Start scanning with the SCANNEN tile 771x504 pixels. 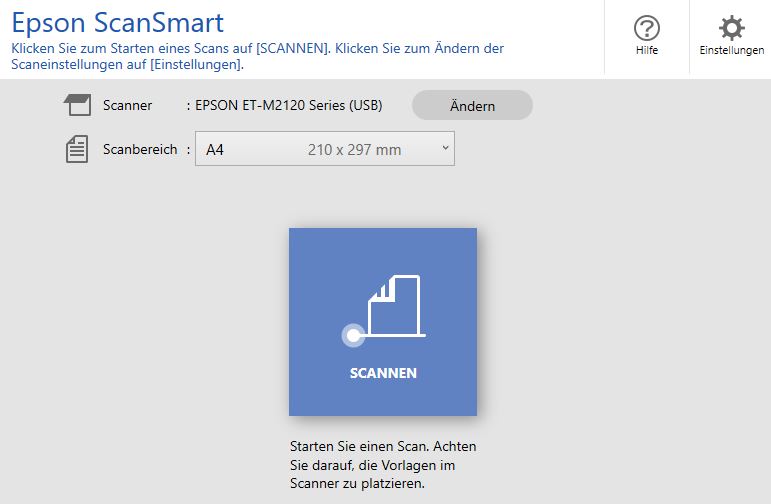click(x=383, y=322)
